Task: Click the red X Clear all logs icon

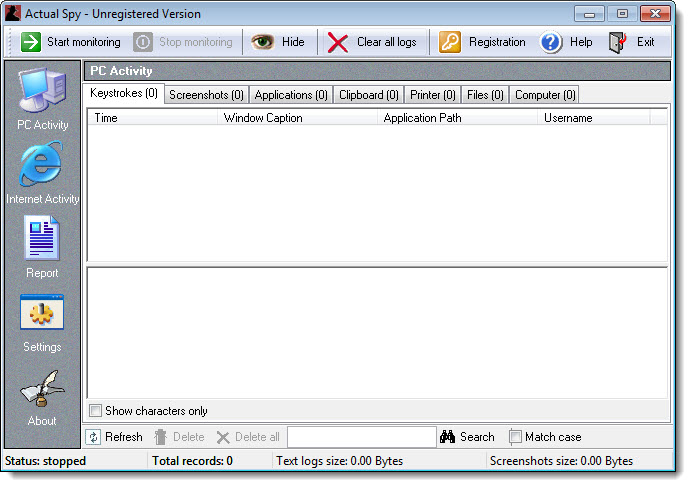Action: (338, 43)
